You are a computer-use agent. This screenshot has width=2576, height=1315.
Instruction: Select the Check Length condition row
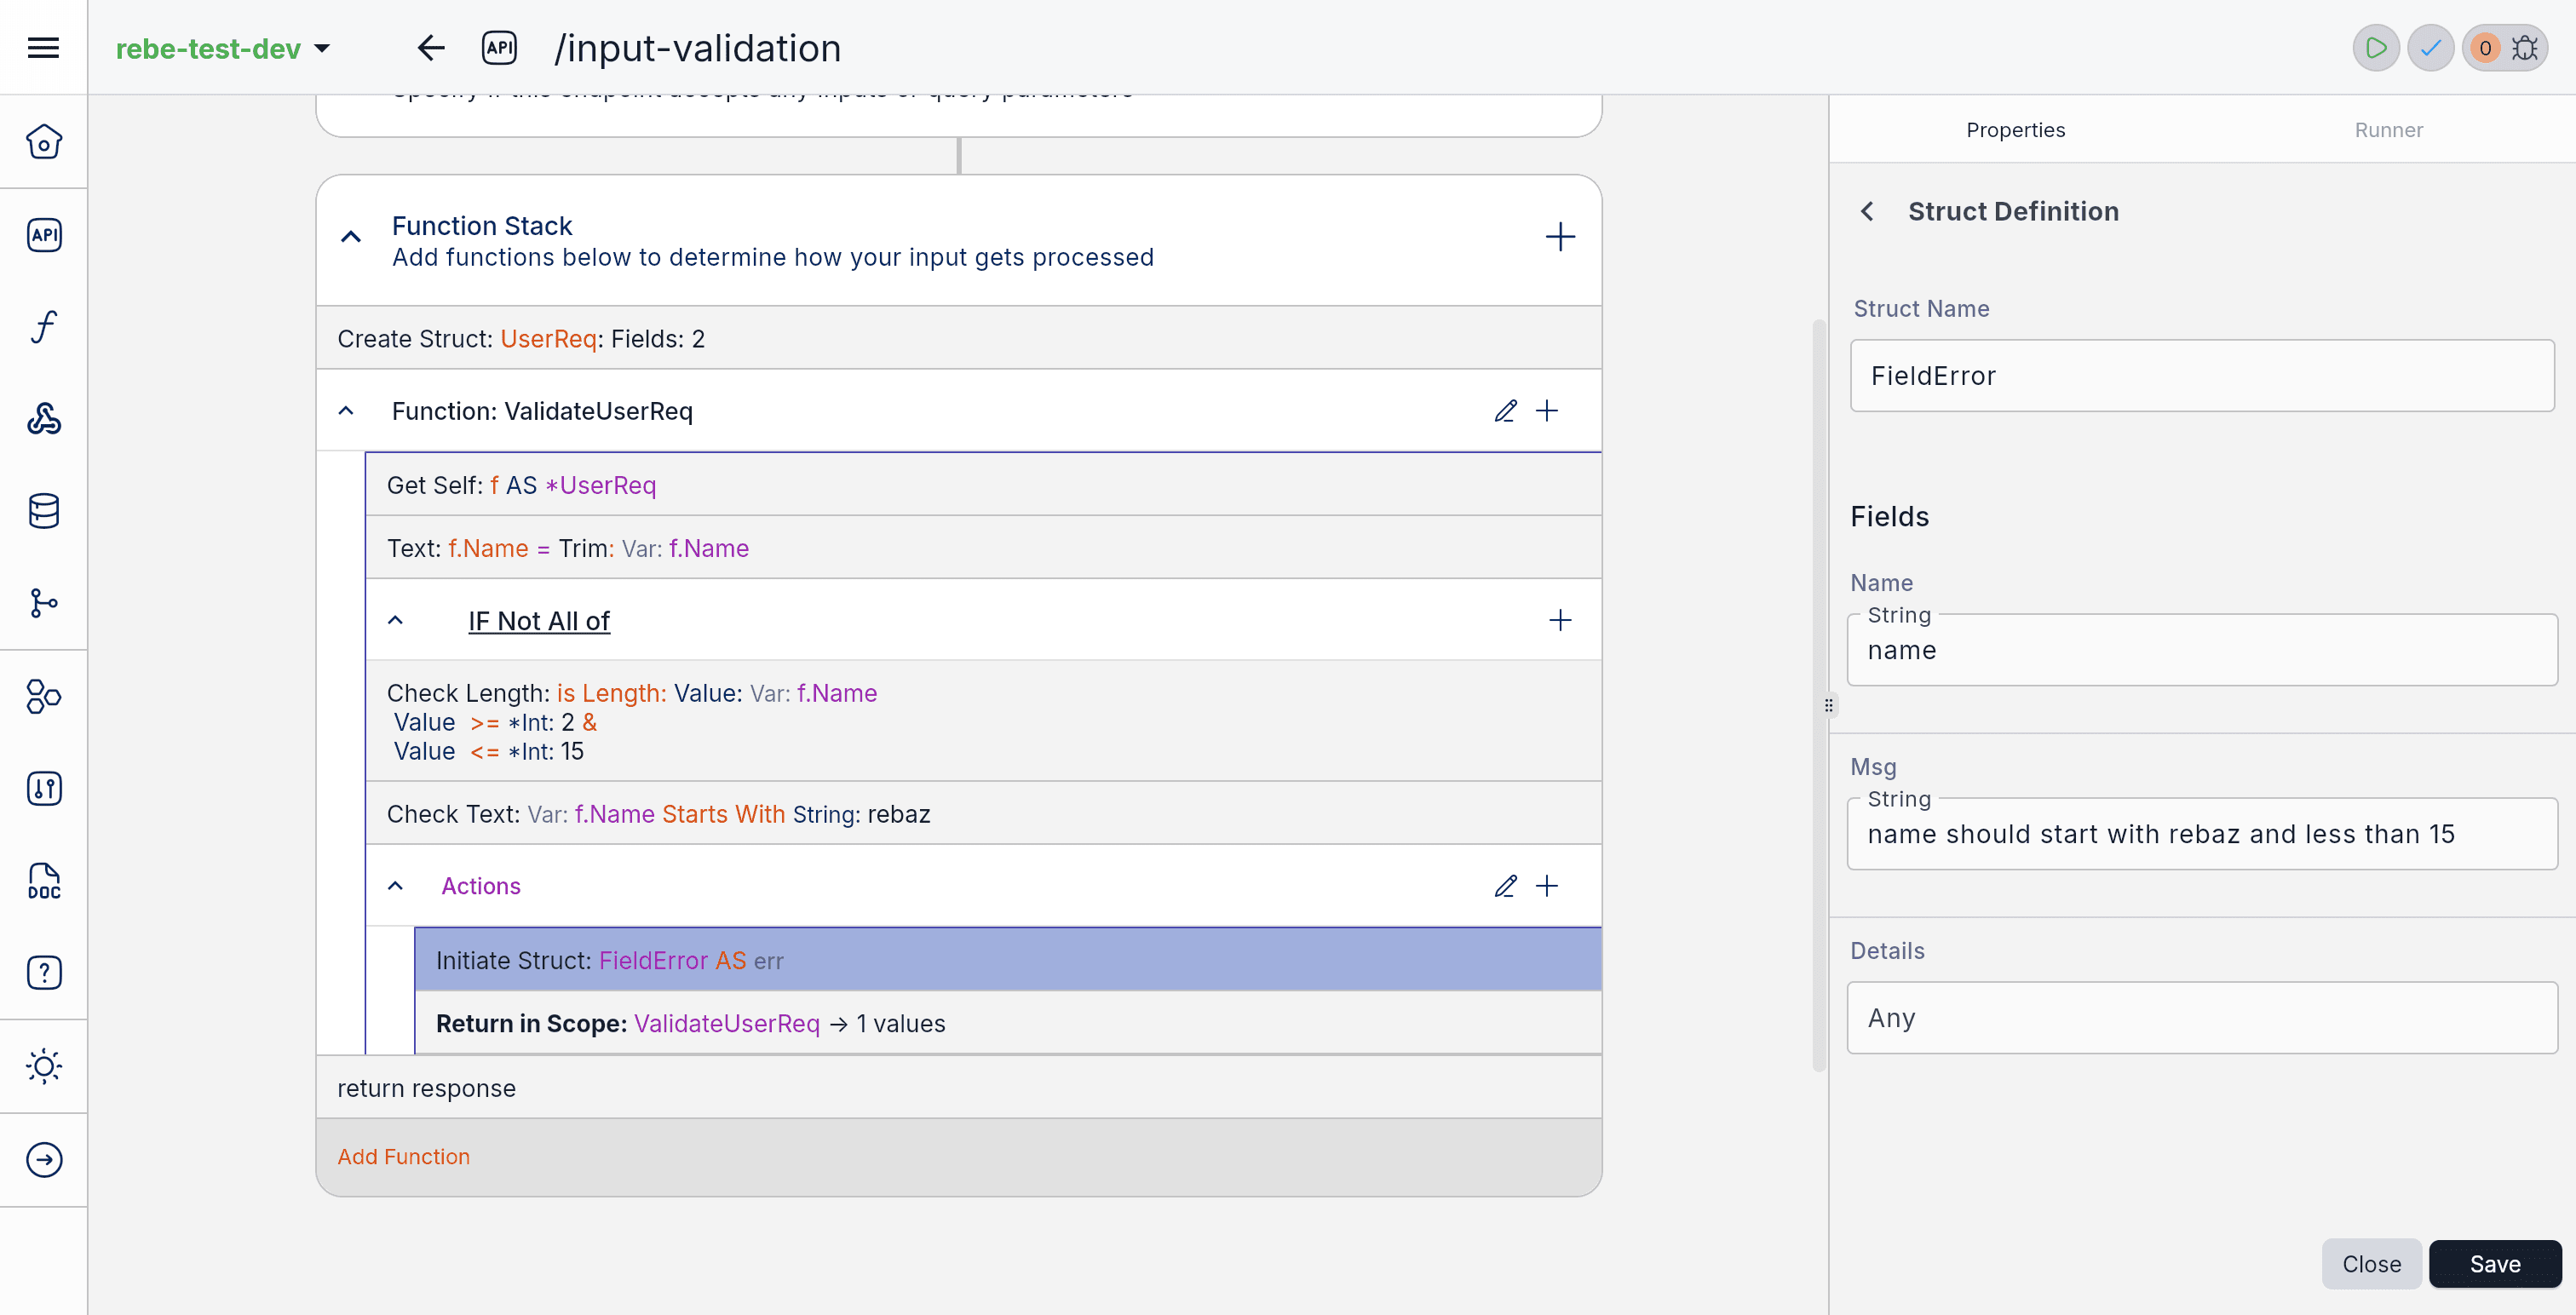984,721
